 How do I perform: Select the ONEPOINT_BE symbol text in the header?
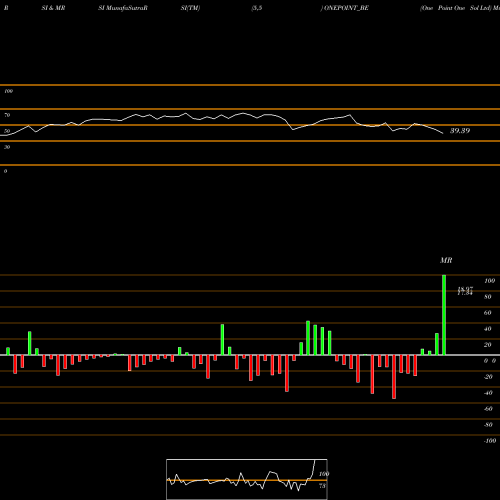(x=346, y=8)
